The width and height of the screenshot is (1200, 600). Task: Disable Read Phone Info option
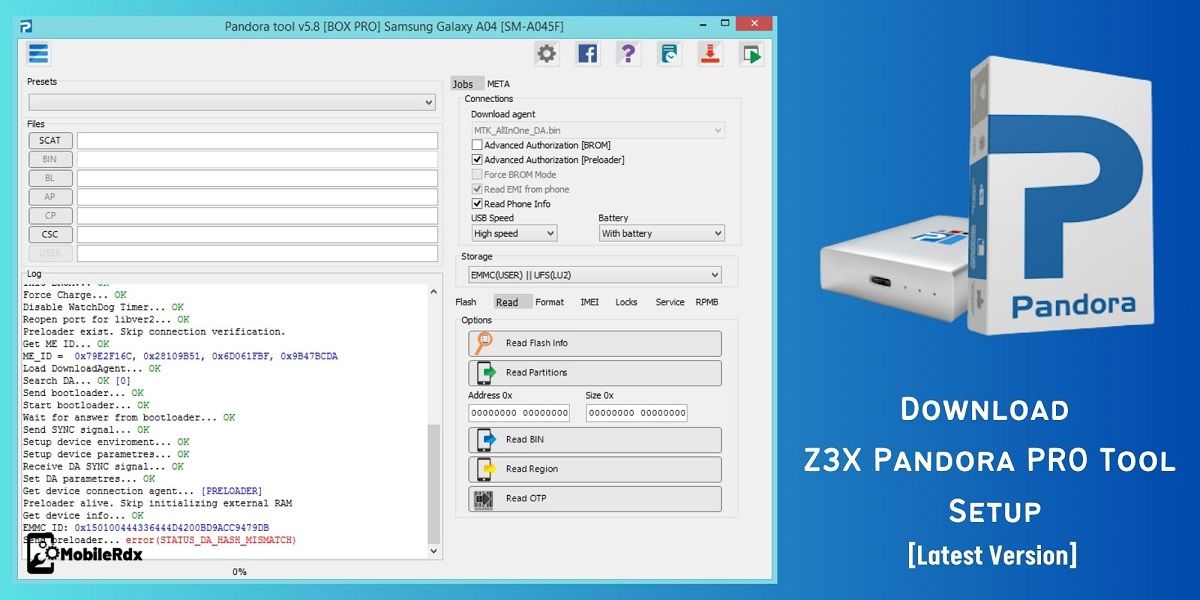coord(476,203)
